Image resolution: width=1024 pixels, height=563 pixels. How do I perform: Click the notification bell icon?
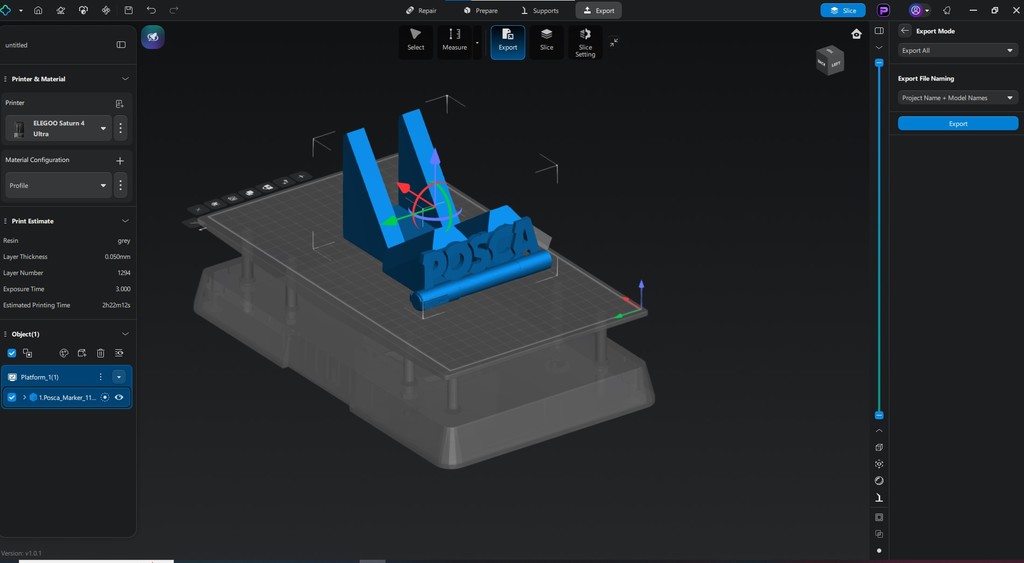pos(947,10)
